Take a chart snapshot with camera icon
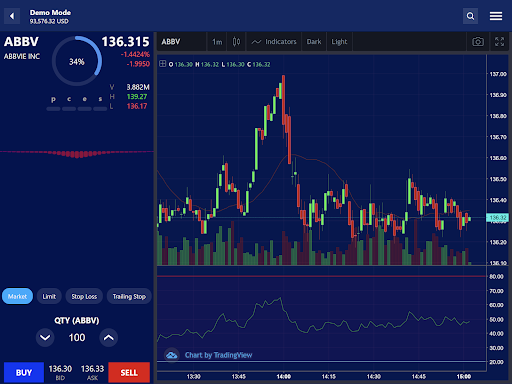The image size is (512, 384). click(478, 42)
